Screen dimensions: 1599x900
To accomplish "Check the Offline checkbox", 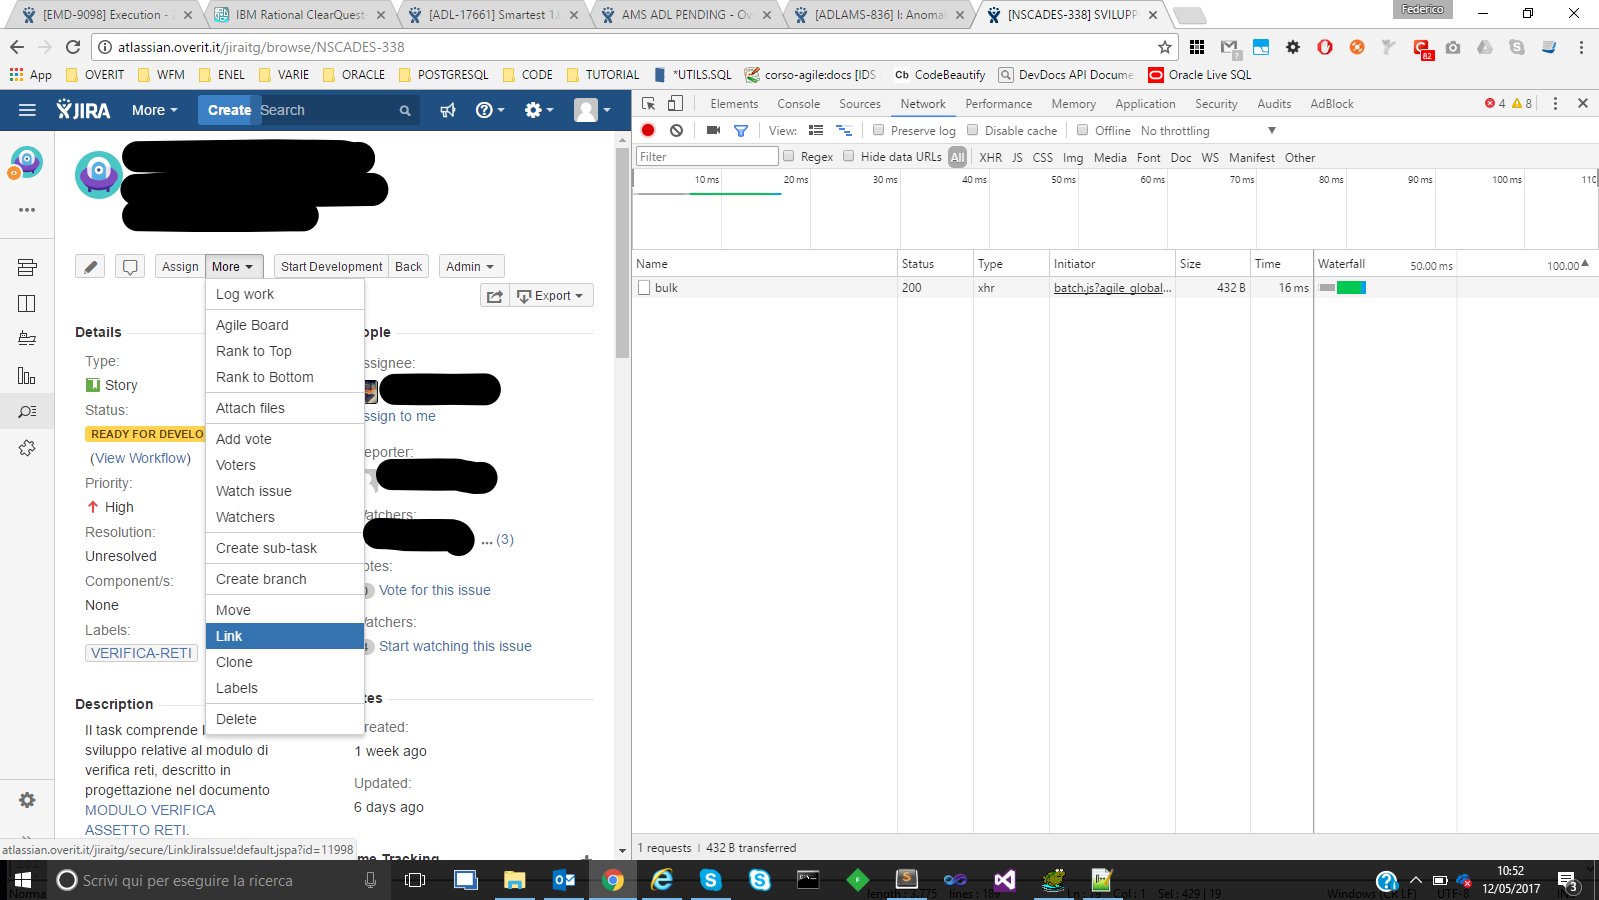I will tap(1082, 130).
